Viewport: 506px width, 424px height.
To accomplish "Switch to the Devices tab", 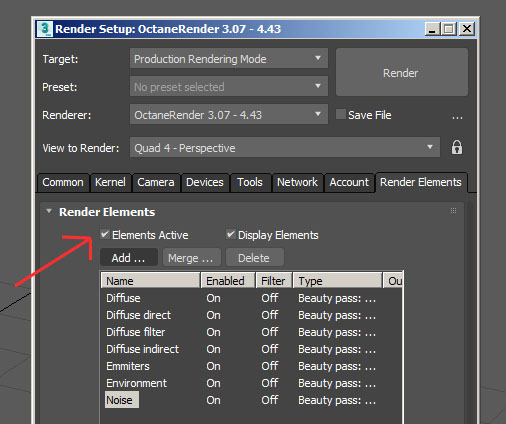I will pos(205,182).
